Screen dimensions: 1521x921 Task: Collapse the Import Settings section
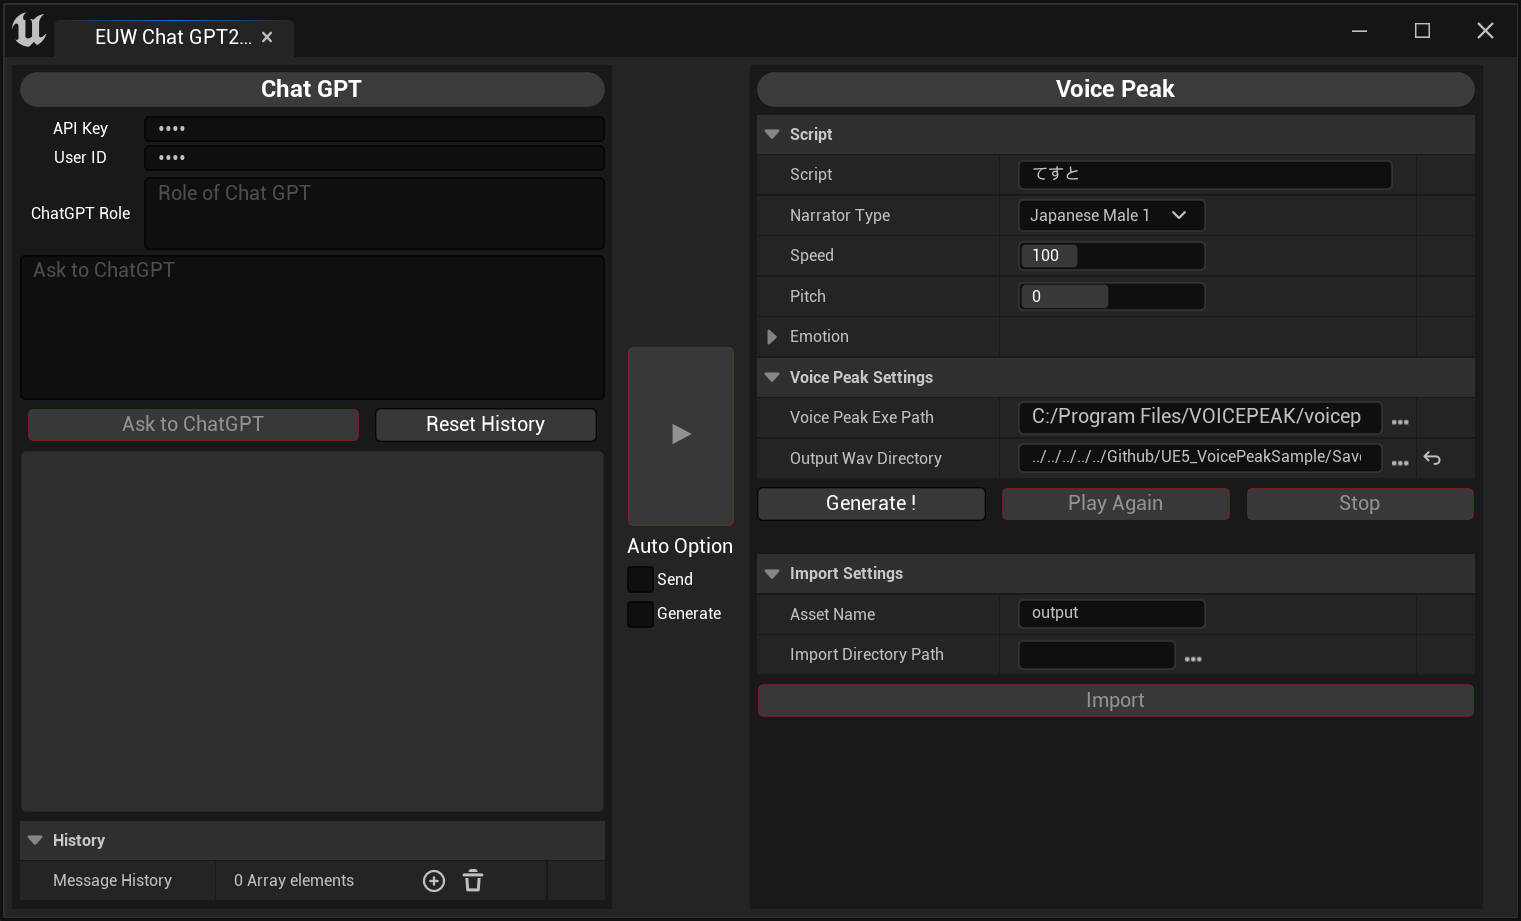(x=772, y=573)
